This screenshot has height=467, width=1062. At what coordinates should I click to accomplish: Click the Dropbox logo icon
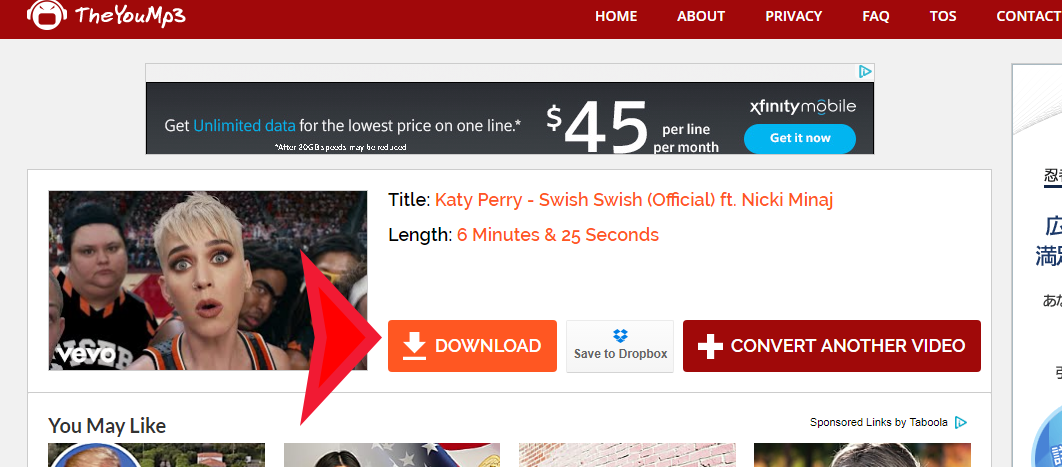pos(620,336)
